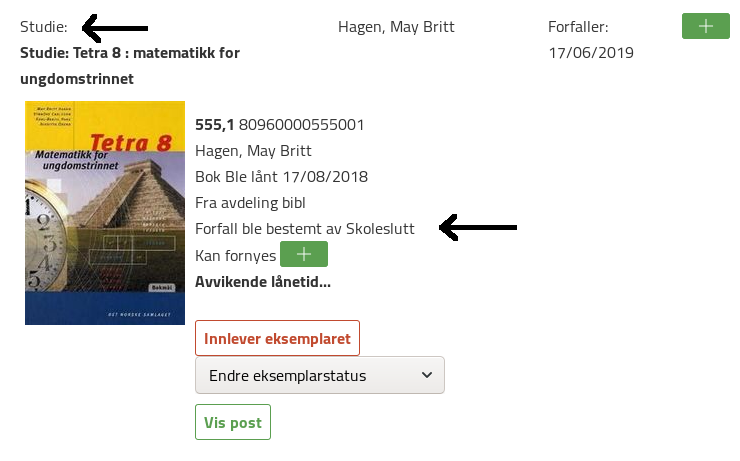
Task: Click the Fra avdeling bibl text
Action: click(254, 203)
